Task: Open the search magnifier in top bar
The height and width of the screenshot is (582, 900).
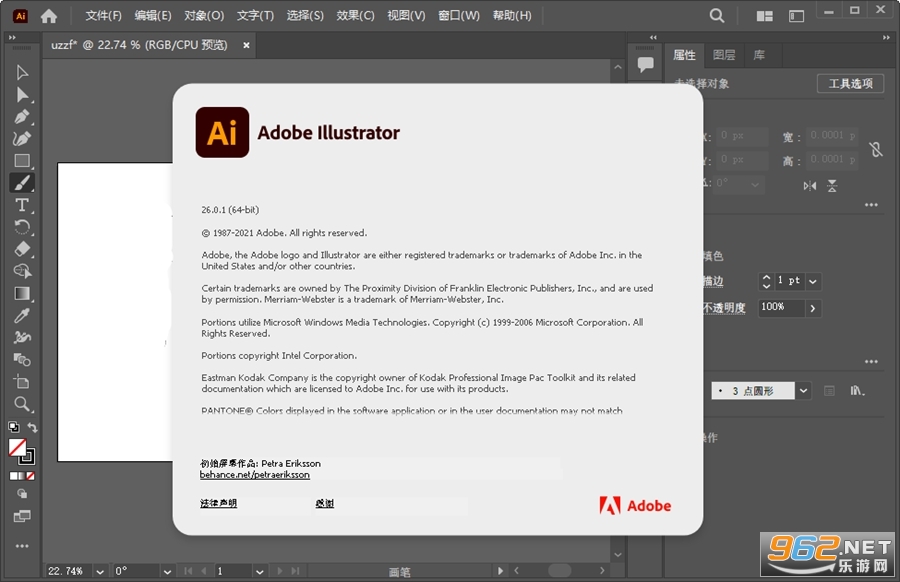Action: pyautogui.click(x=716, y=15)
